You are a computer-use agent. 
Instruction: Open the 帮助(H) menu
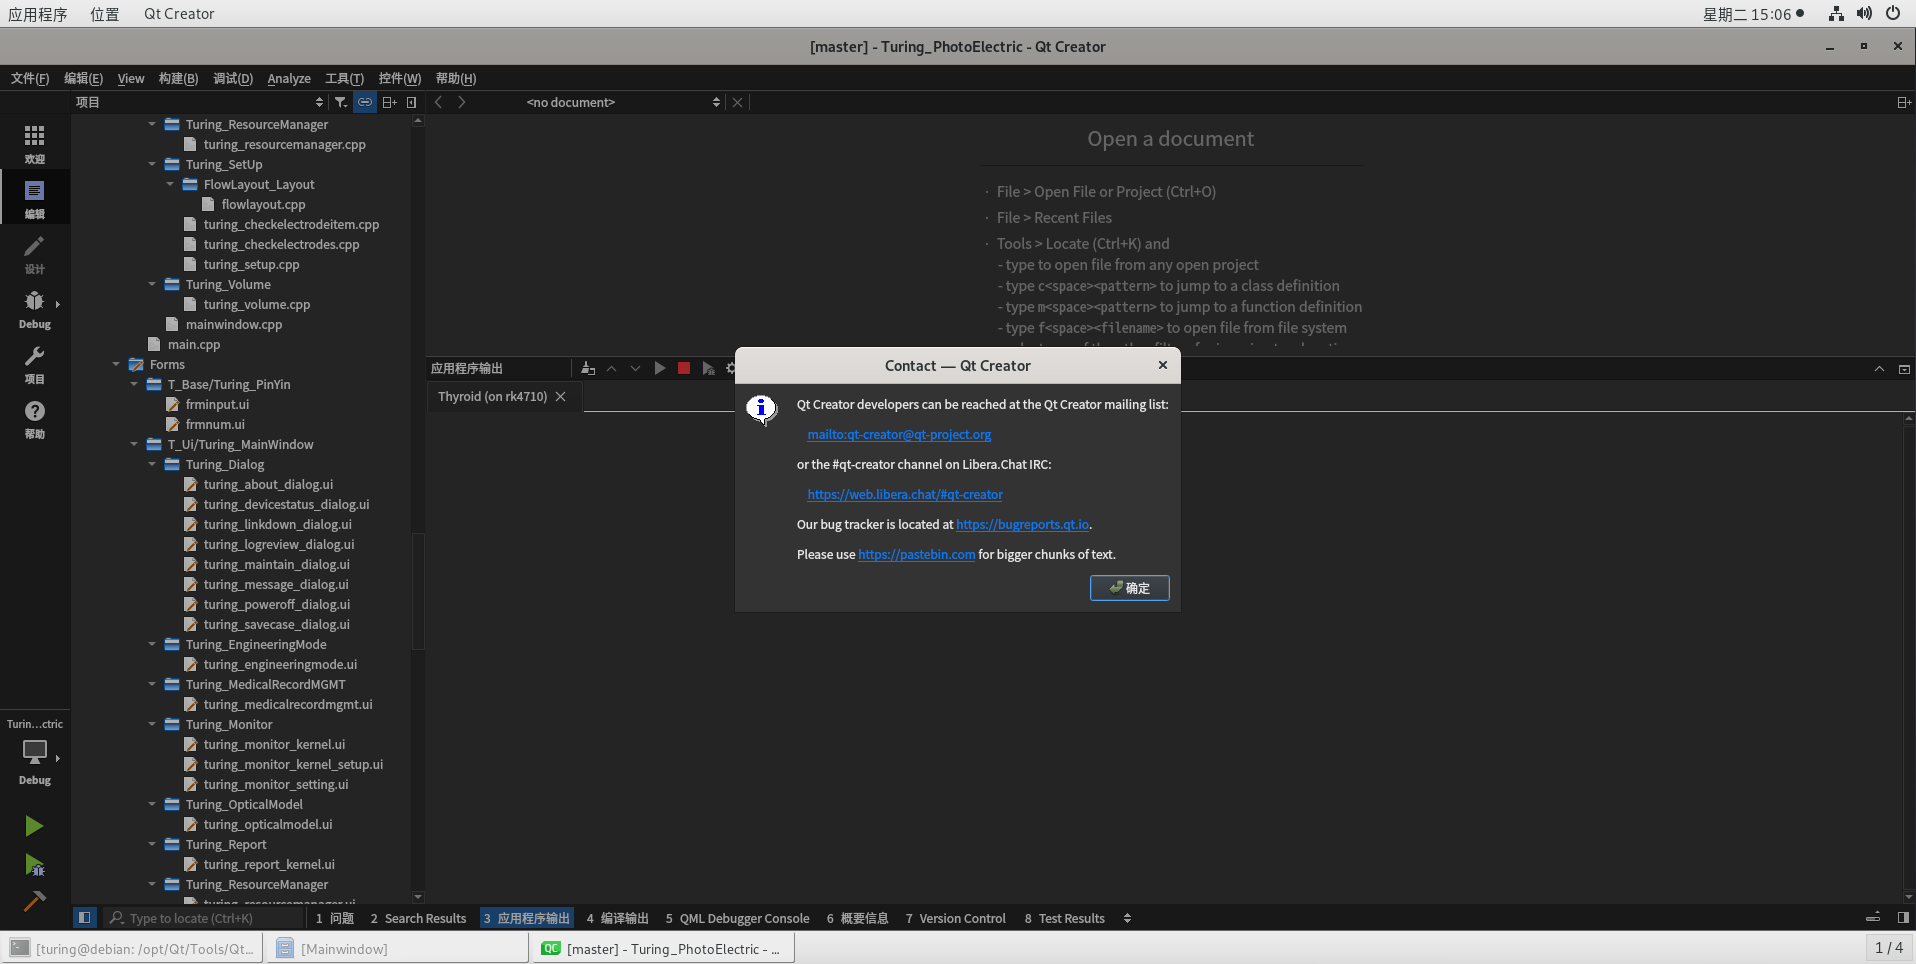pyautogui.click(x=456, y=78)
